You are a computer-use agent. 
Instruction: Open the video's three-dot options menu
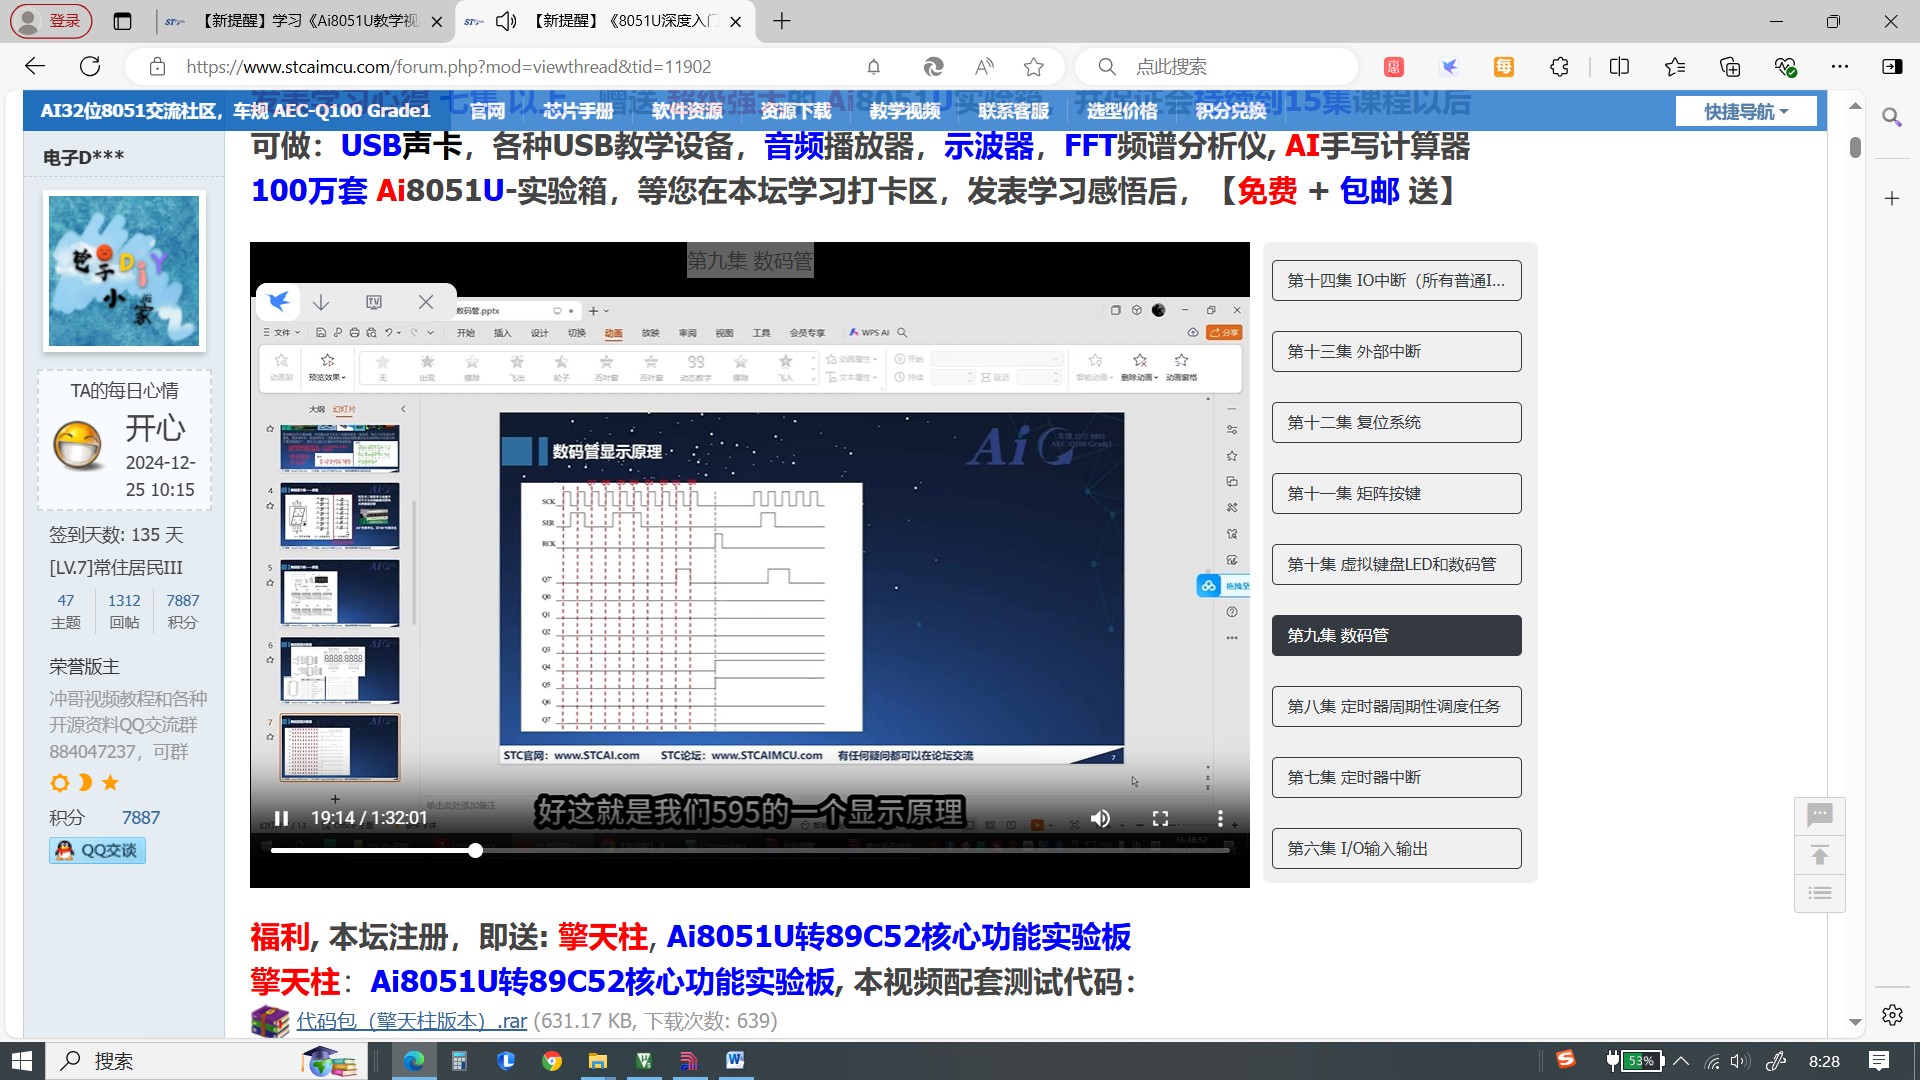1220,818
